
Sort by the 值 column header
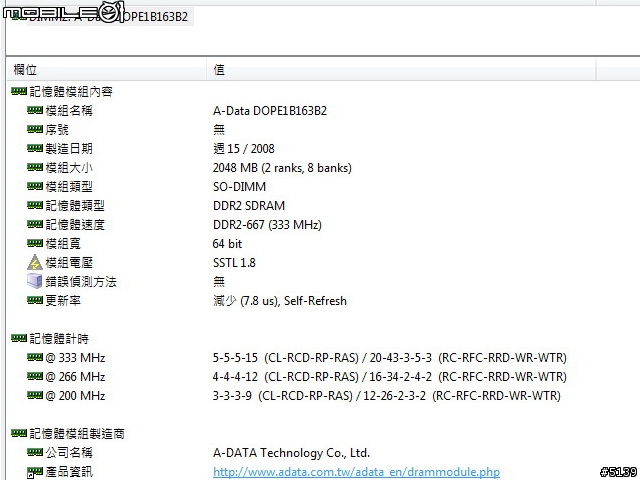[401, 69]
